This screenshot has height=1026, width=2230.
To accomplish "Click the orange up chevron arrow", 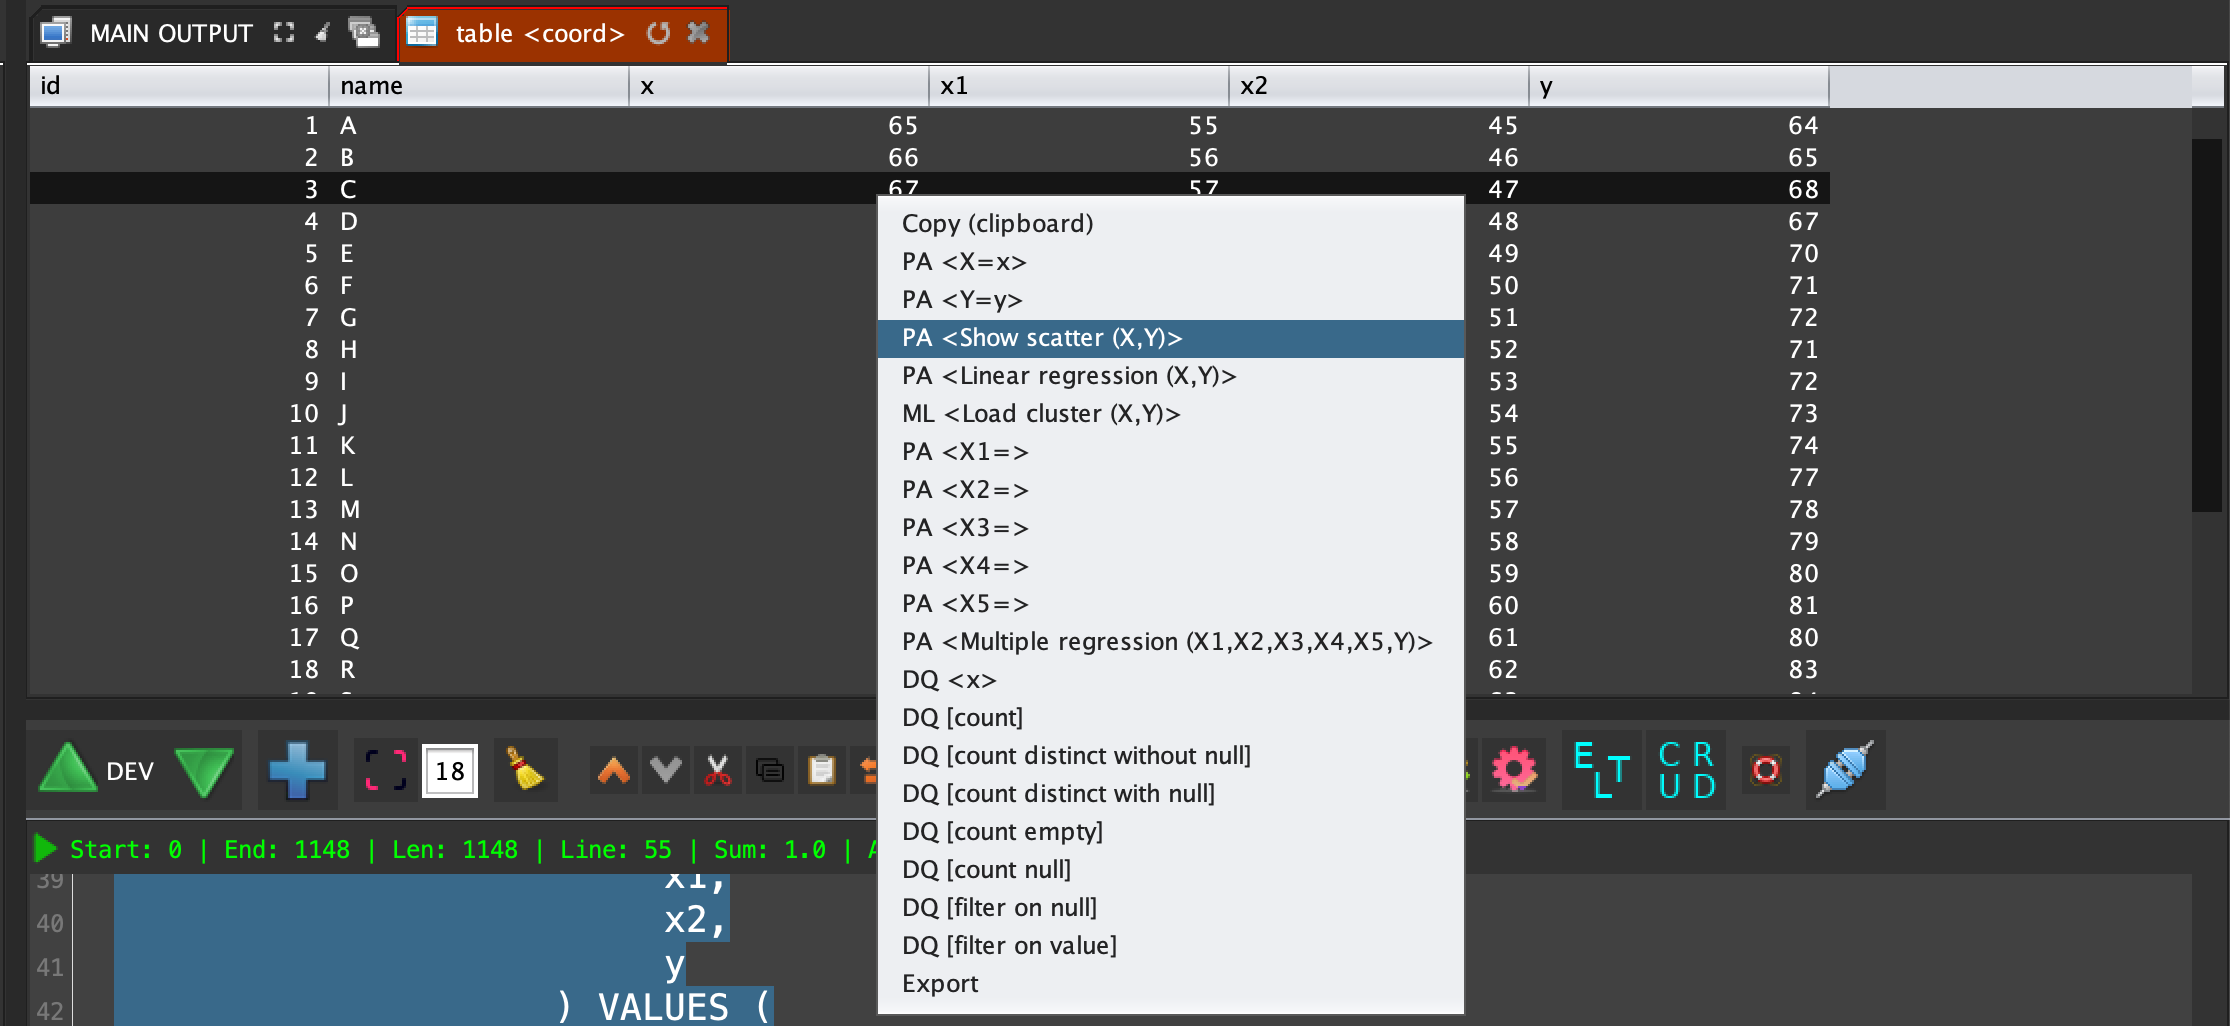I will coord(613,770).
